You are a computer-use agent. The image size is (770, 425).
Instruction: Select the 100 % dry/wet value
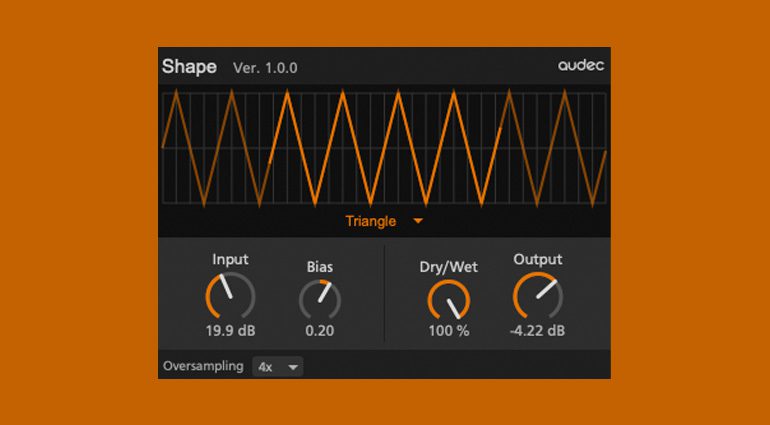[448, 331]
